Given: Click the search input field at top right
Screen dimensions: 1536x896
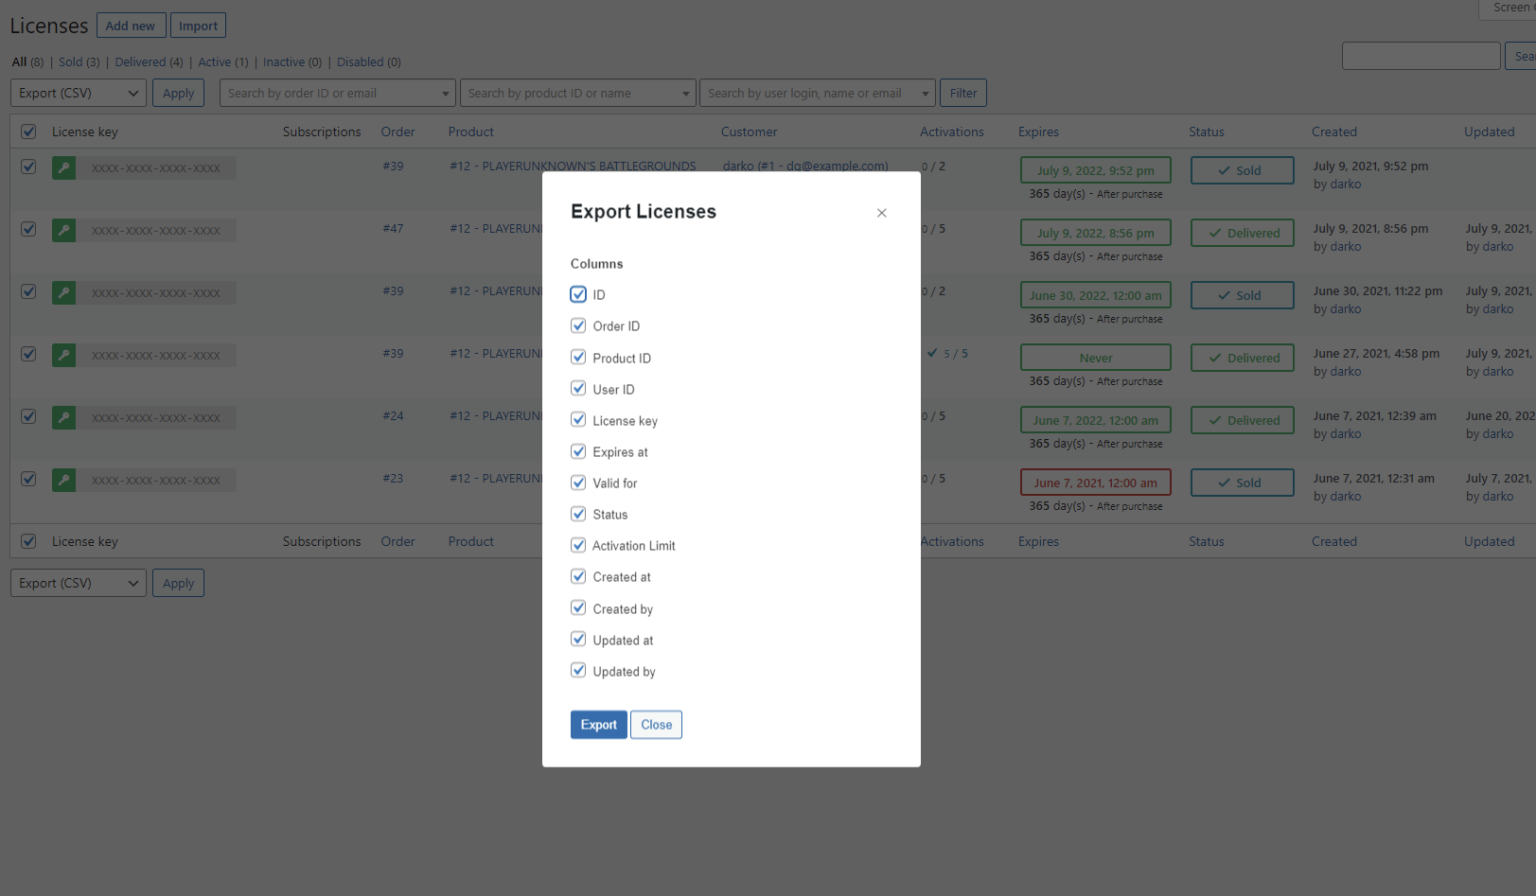Looking at the screenshot, I should [x=1420, y=56].
